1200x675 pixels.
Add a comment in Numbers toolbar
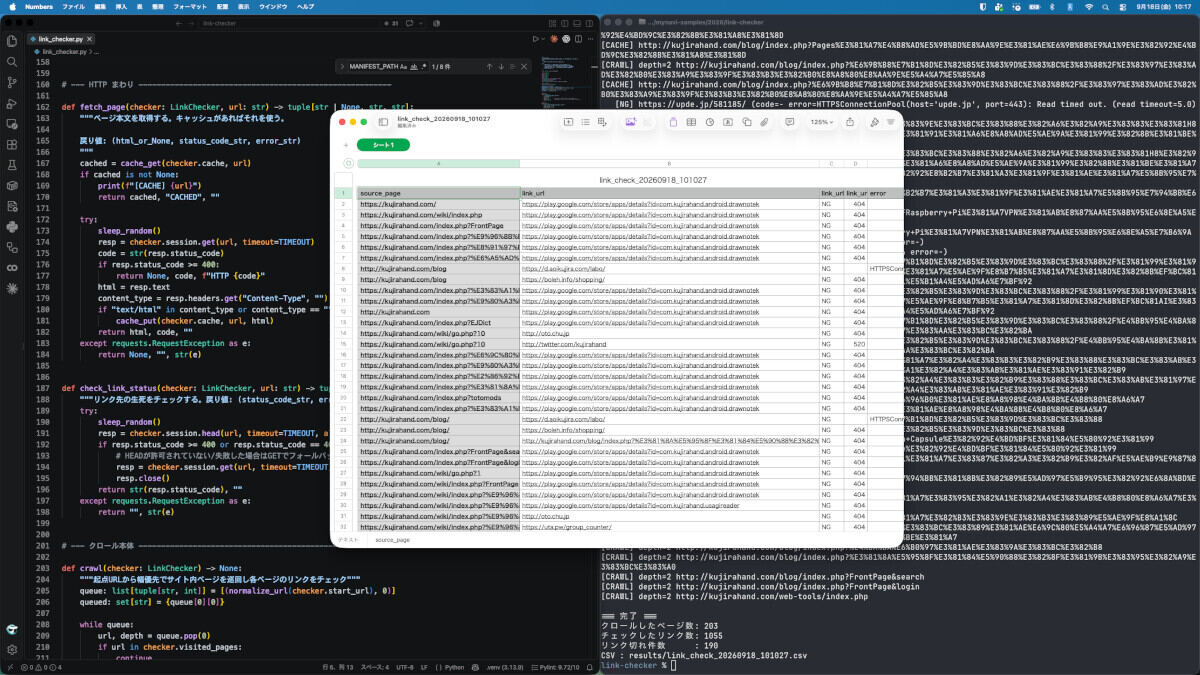790,122
